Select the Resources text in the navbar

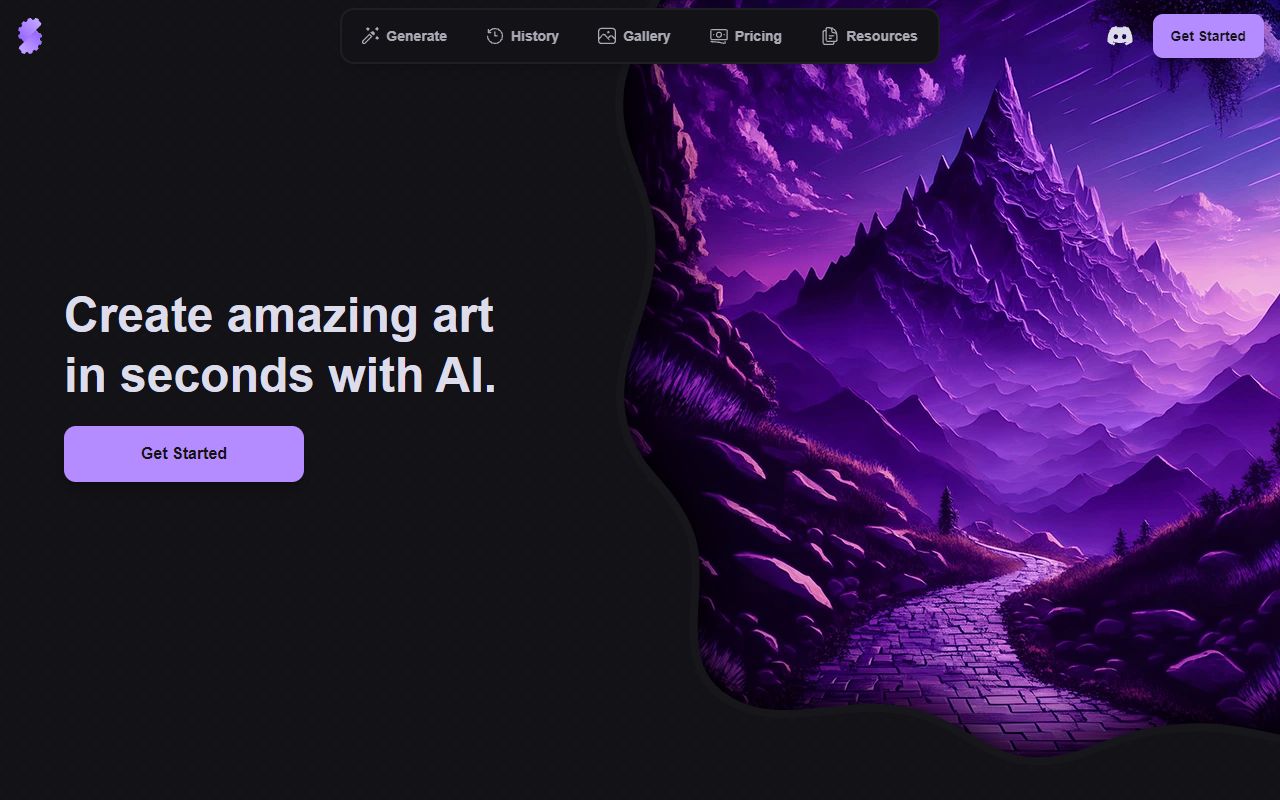(881, 36)
